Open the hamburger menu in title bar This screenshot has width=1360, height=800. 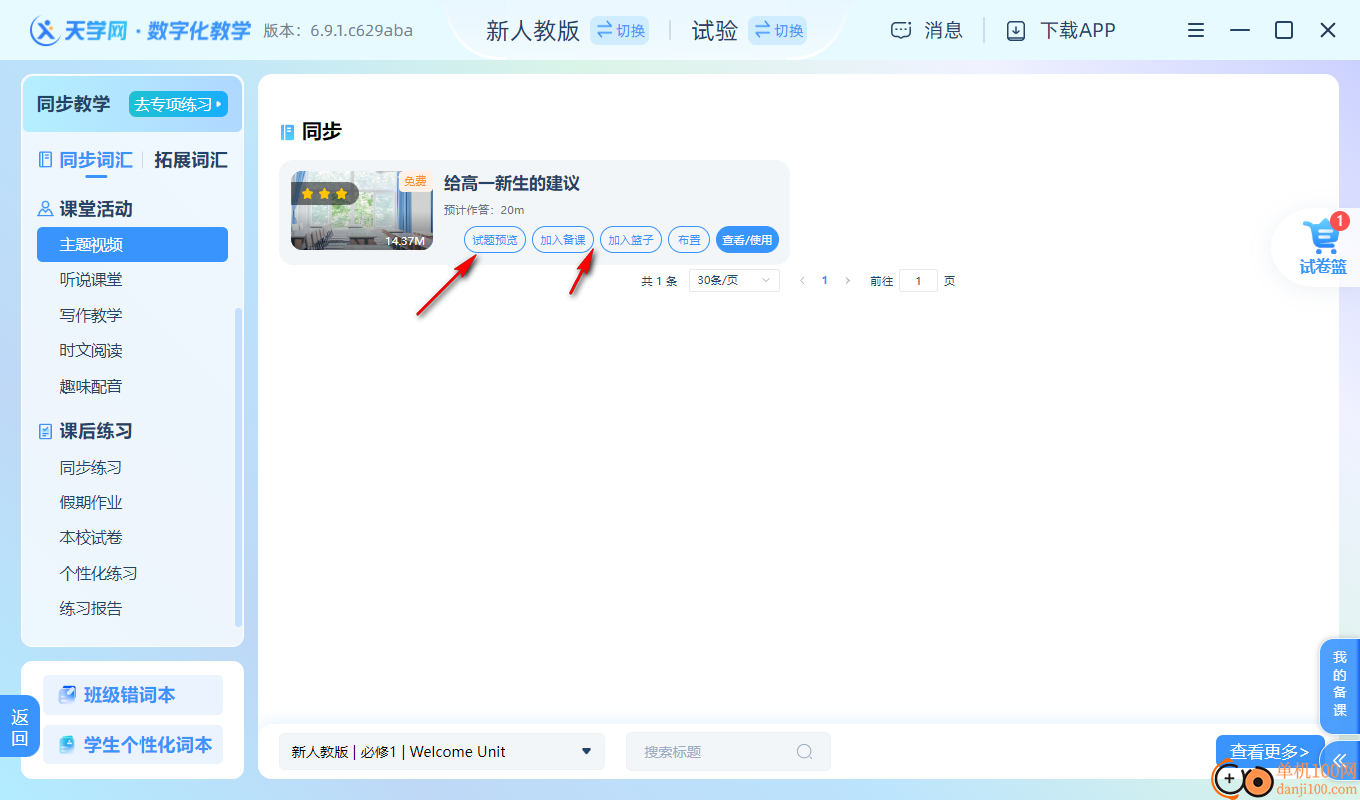(x=1196, y=31)
